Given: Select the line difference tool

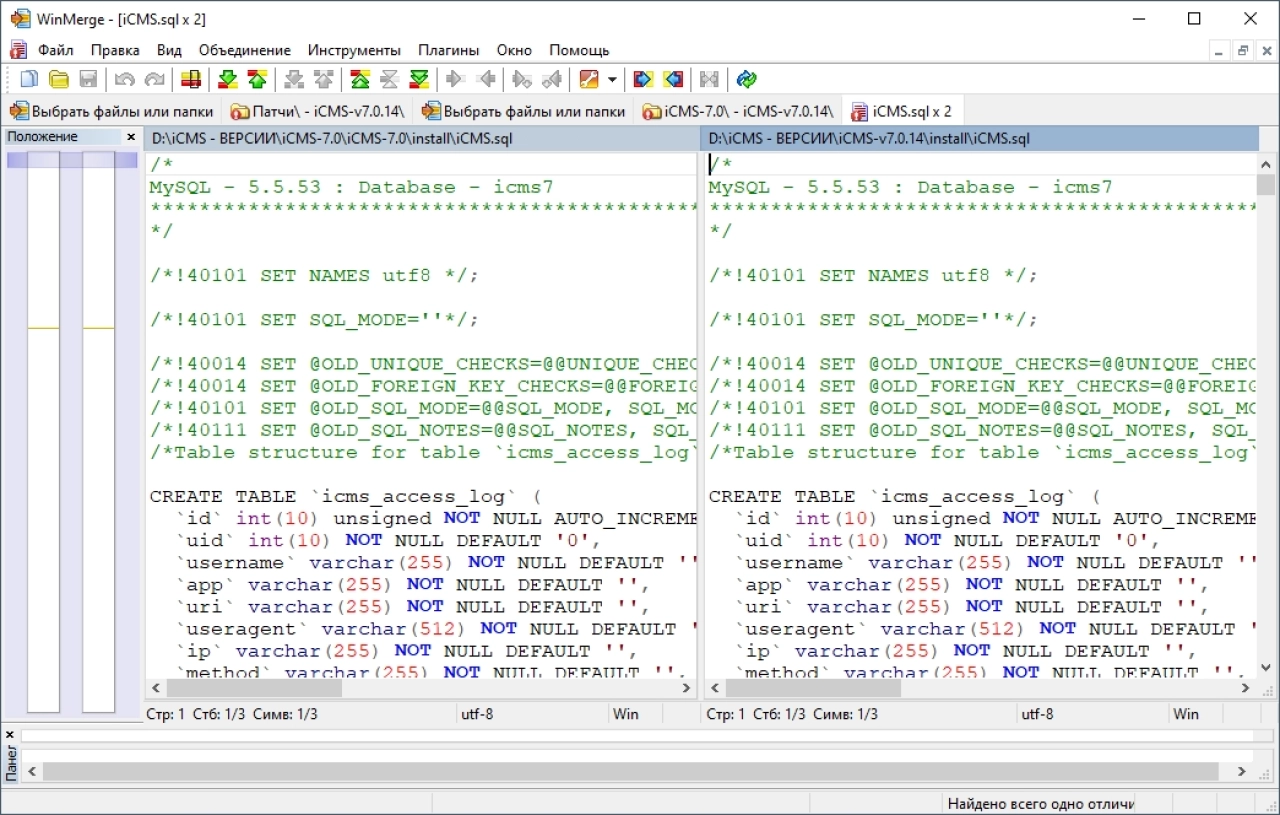Looking at the screenshot, I should pos(191,79).
